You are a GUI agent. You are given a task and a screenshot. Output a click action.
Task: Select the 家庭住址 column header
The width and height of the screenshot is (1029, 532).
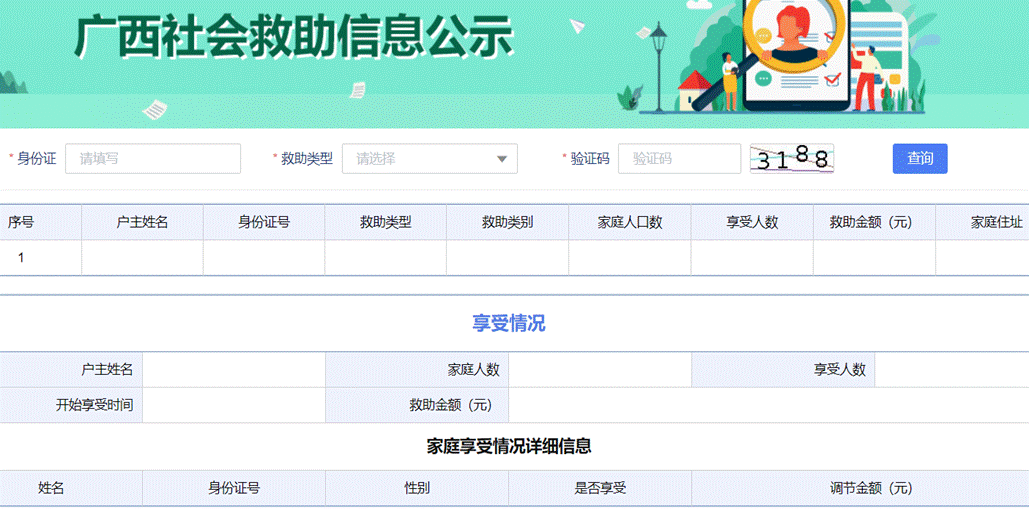[x=996, y=222]
